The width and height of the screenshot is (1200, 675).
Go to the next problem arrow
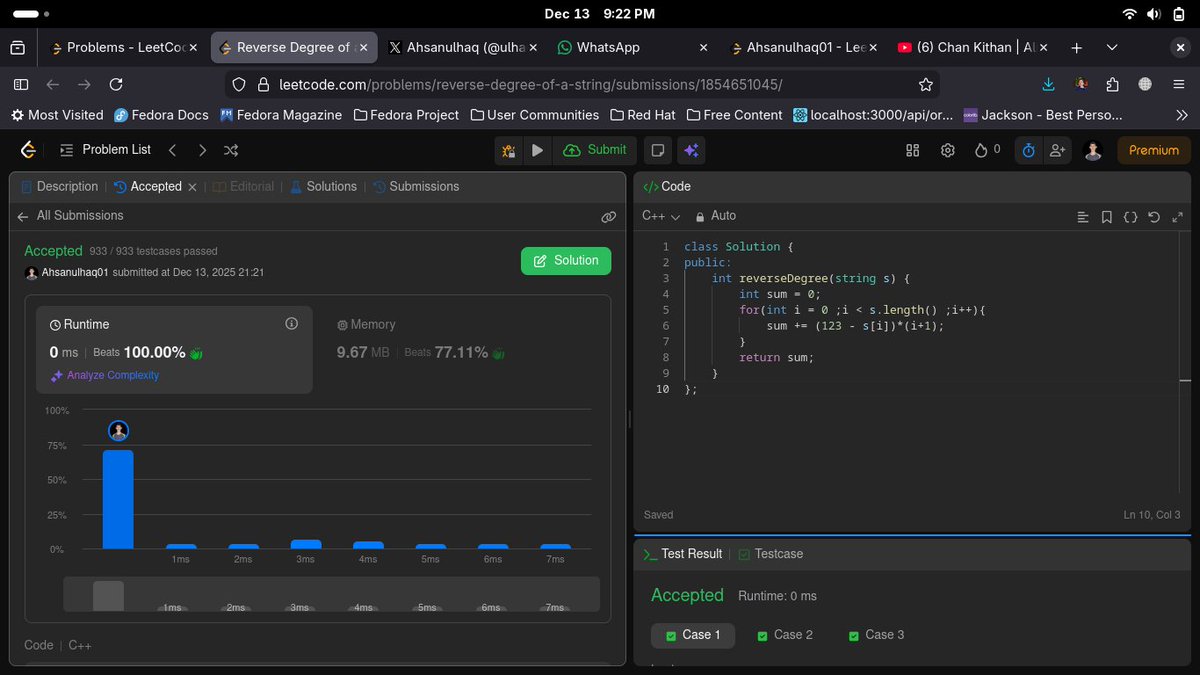coord(202,150)
